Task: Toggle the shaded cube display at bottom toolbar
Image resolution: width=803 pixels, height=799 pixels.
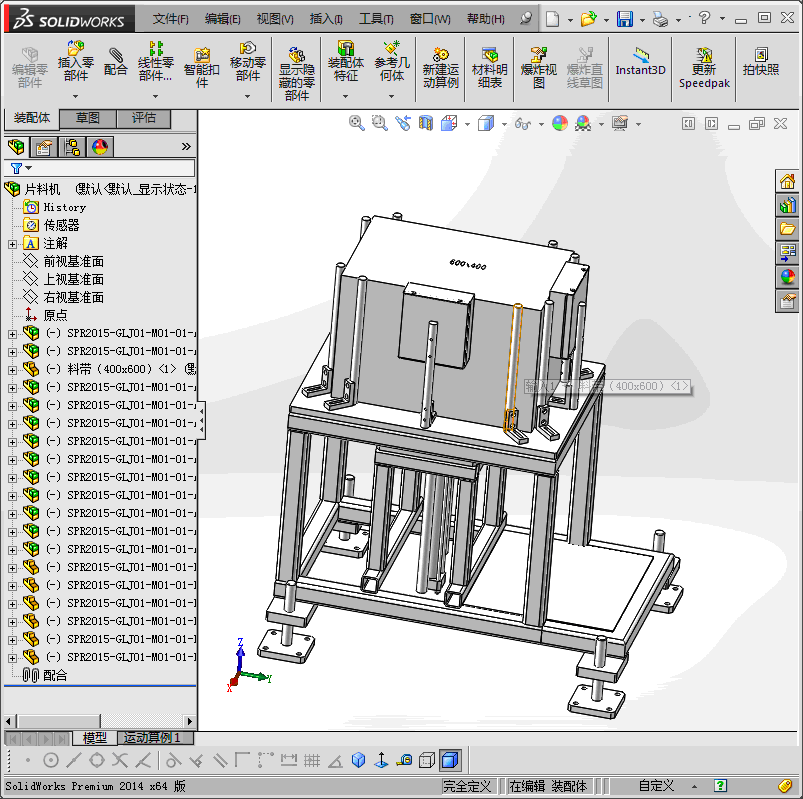Action: point(449,760)
